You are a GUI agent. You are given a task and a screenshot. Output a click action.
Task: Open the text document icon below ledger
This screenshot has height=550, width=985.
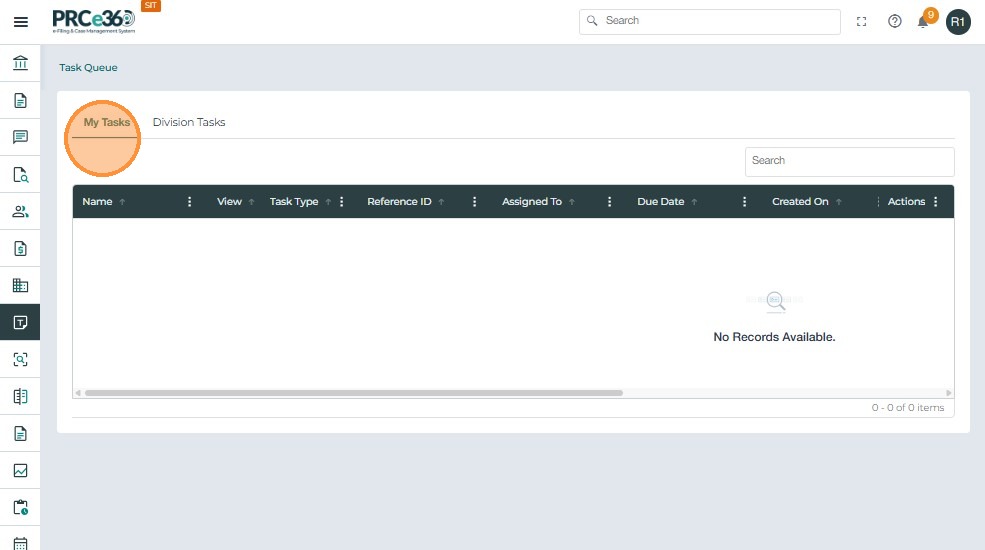(x=20, y=434)
